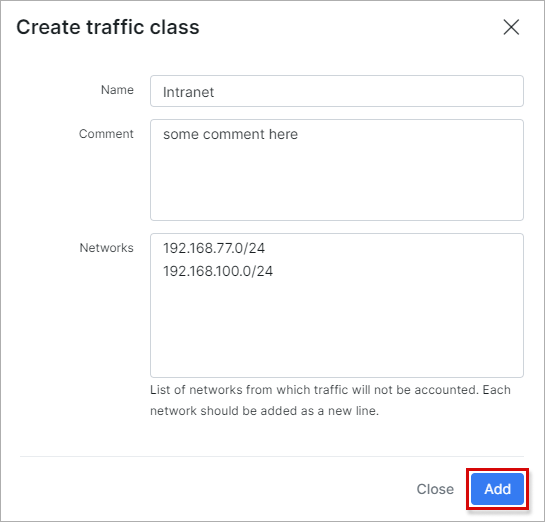The image size is (545, 522).
Task: Click the 'Create traffic class' dialog title
Action: click(108, 27)
